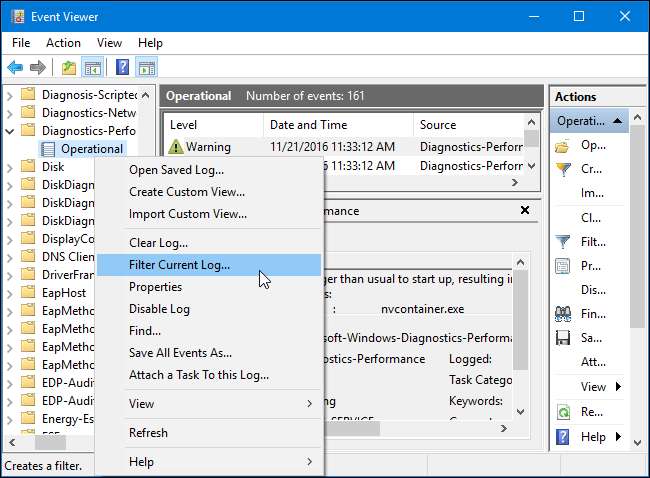
Task: Click Attach task link in Actions pane
Action: [593, 362]
